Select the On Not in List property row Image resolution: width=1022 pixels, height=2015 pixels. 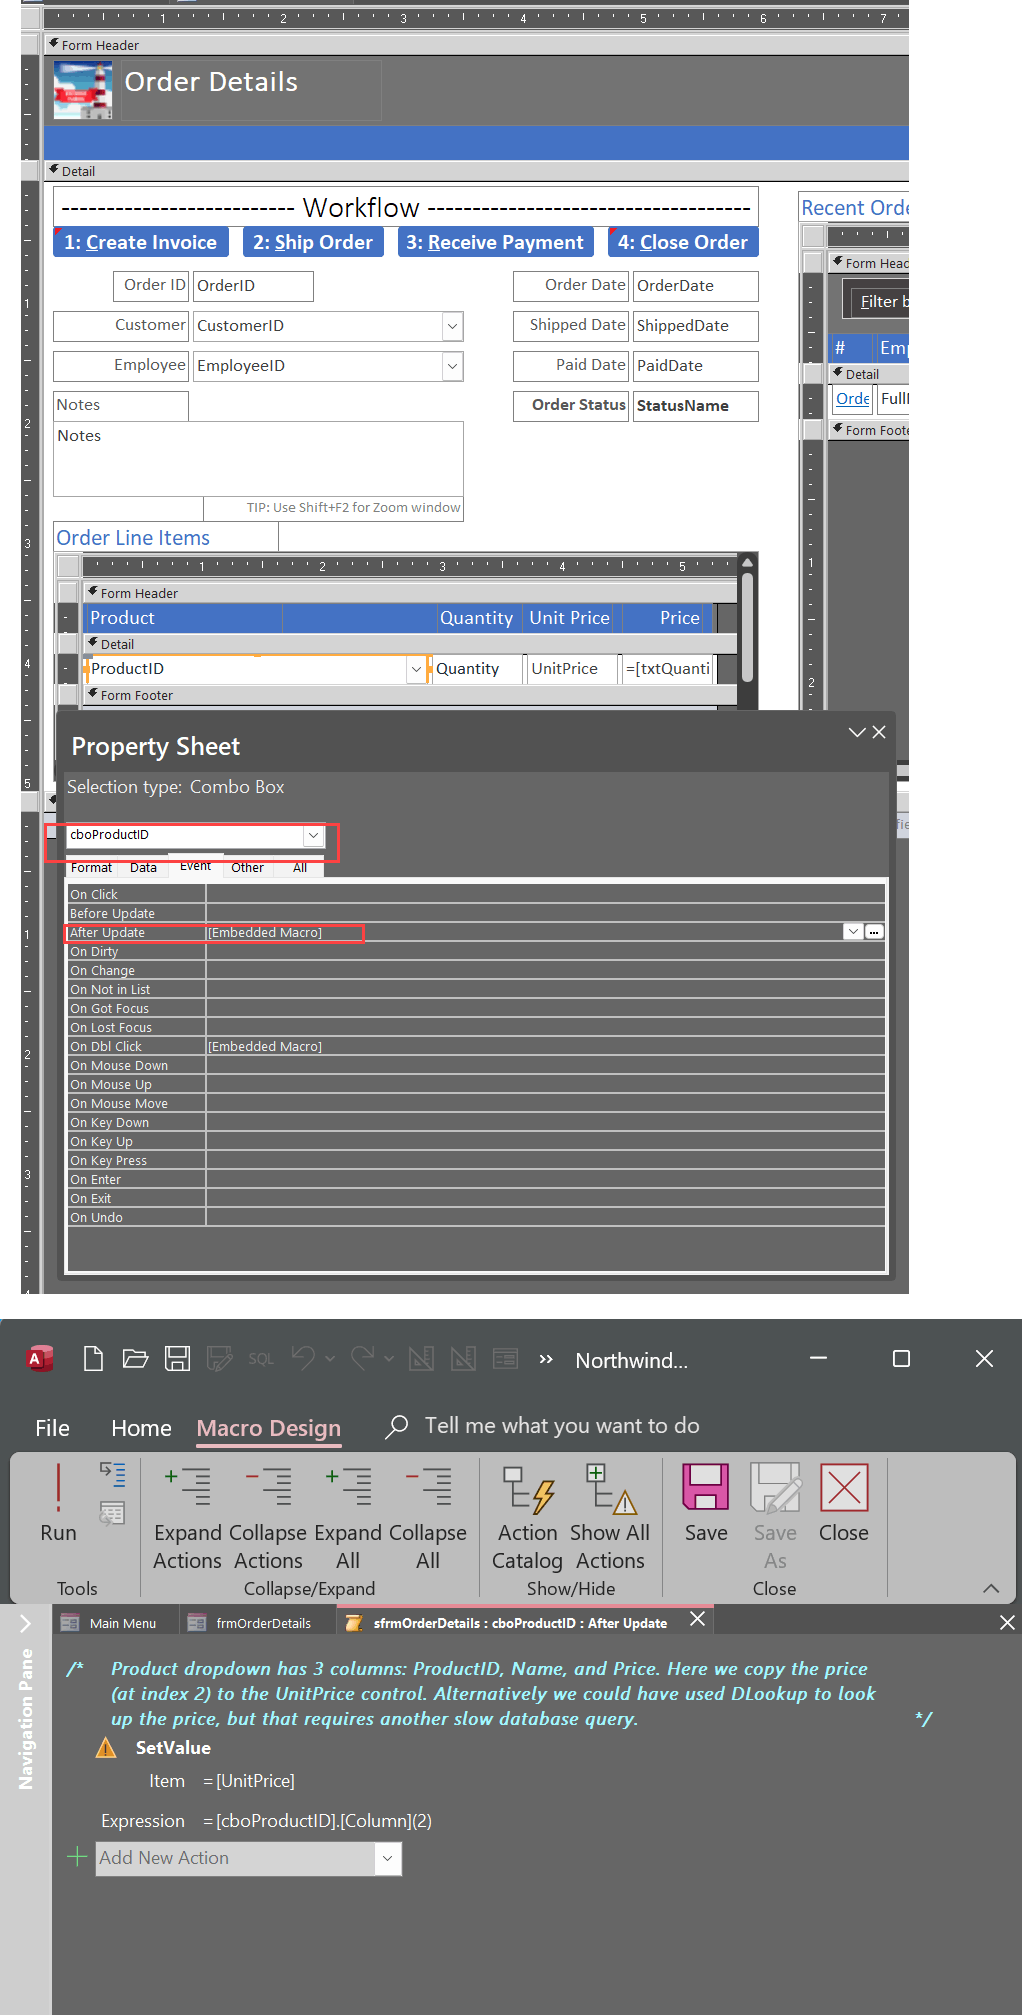[x=476, y=990]
